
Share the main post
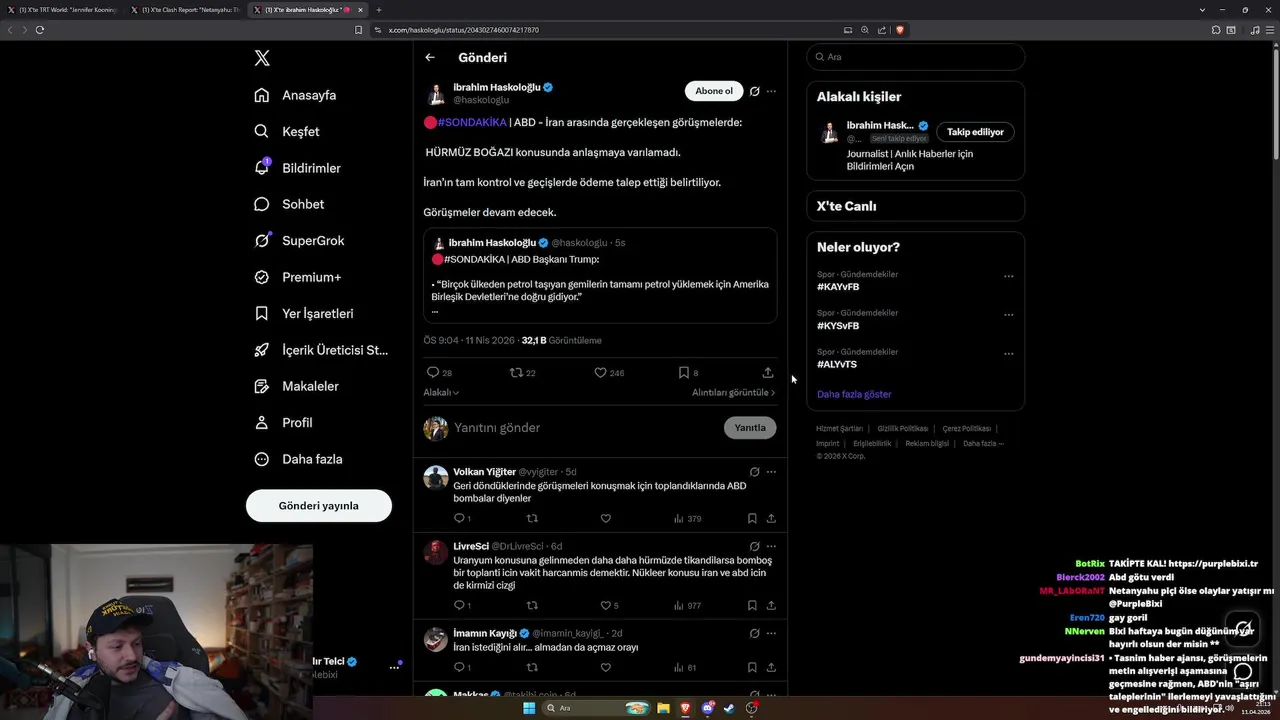click(768, 372)
